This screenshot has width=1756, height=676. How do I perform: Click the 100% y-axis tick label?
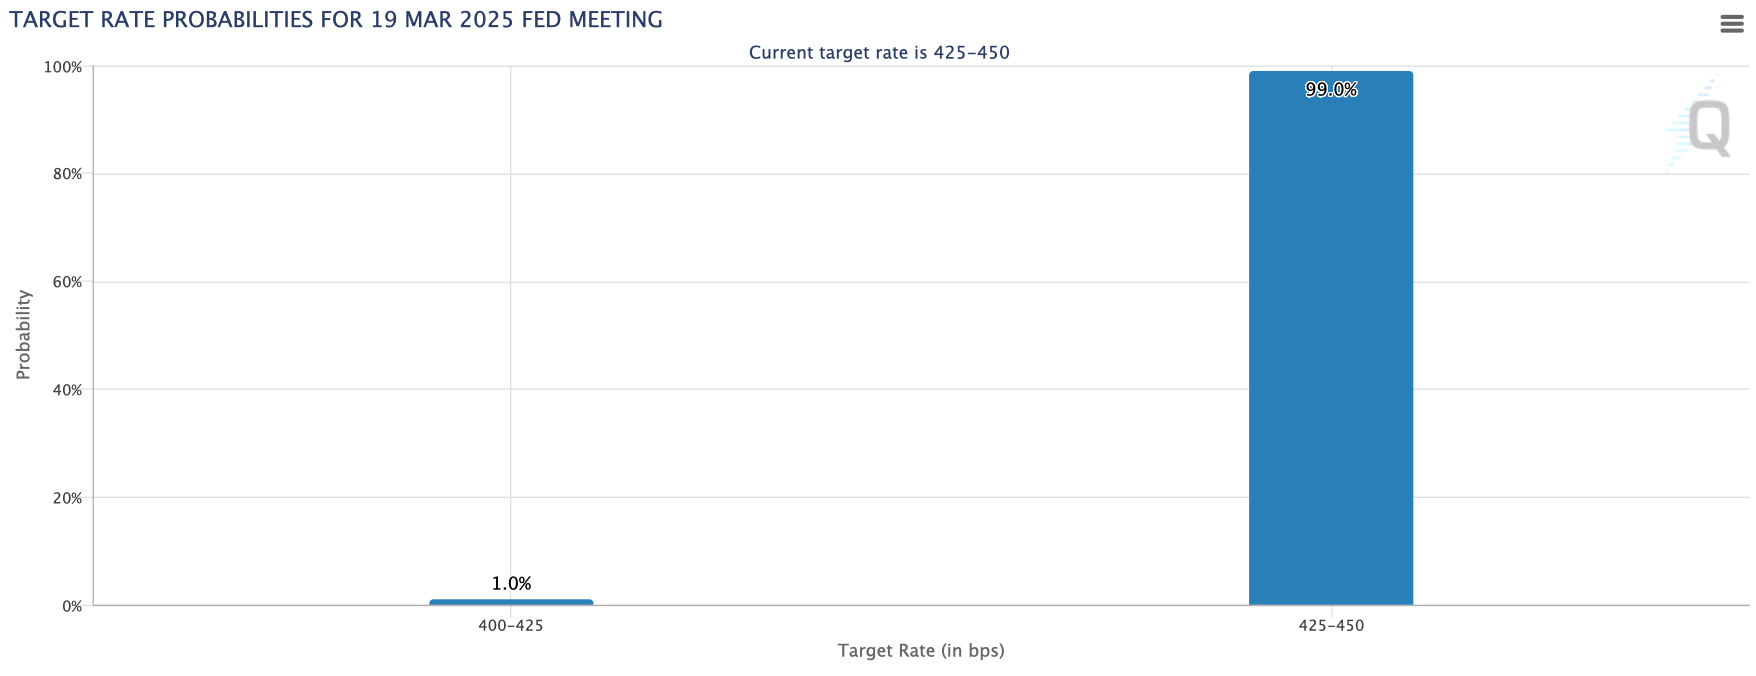click(x=63, y=67)
